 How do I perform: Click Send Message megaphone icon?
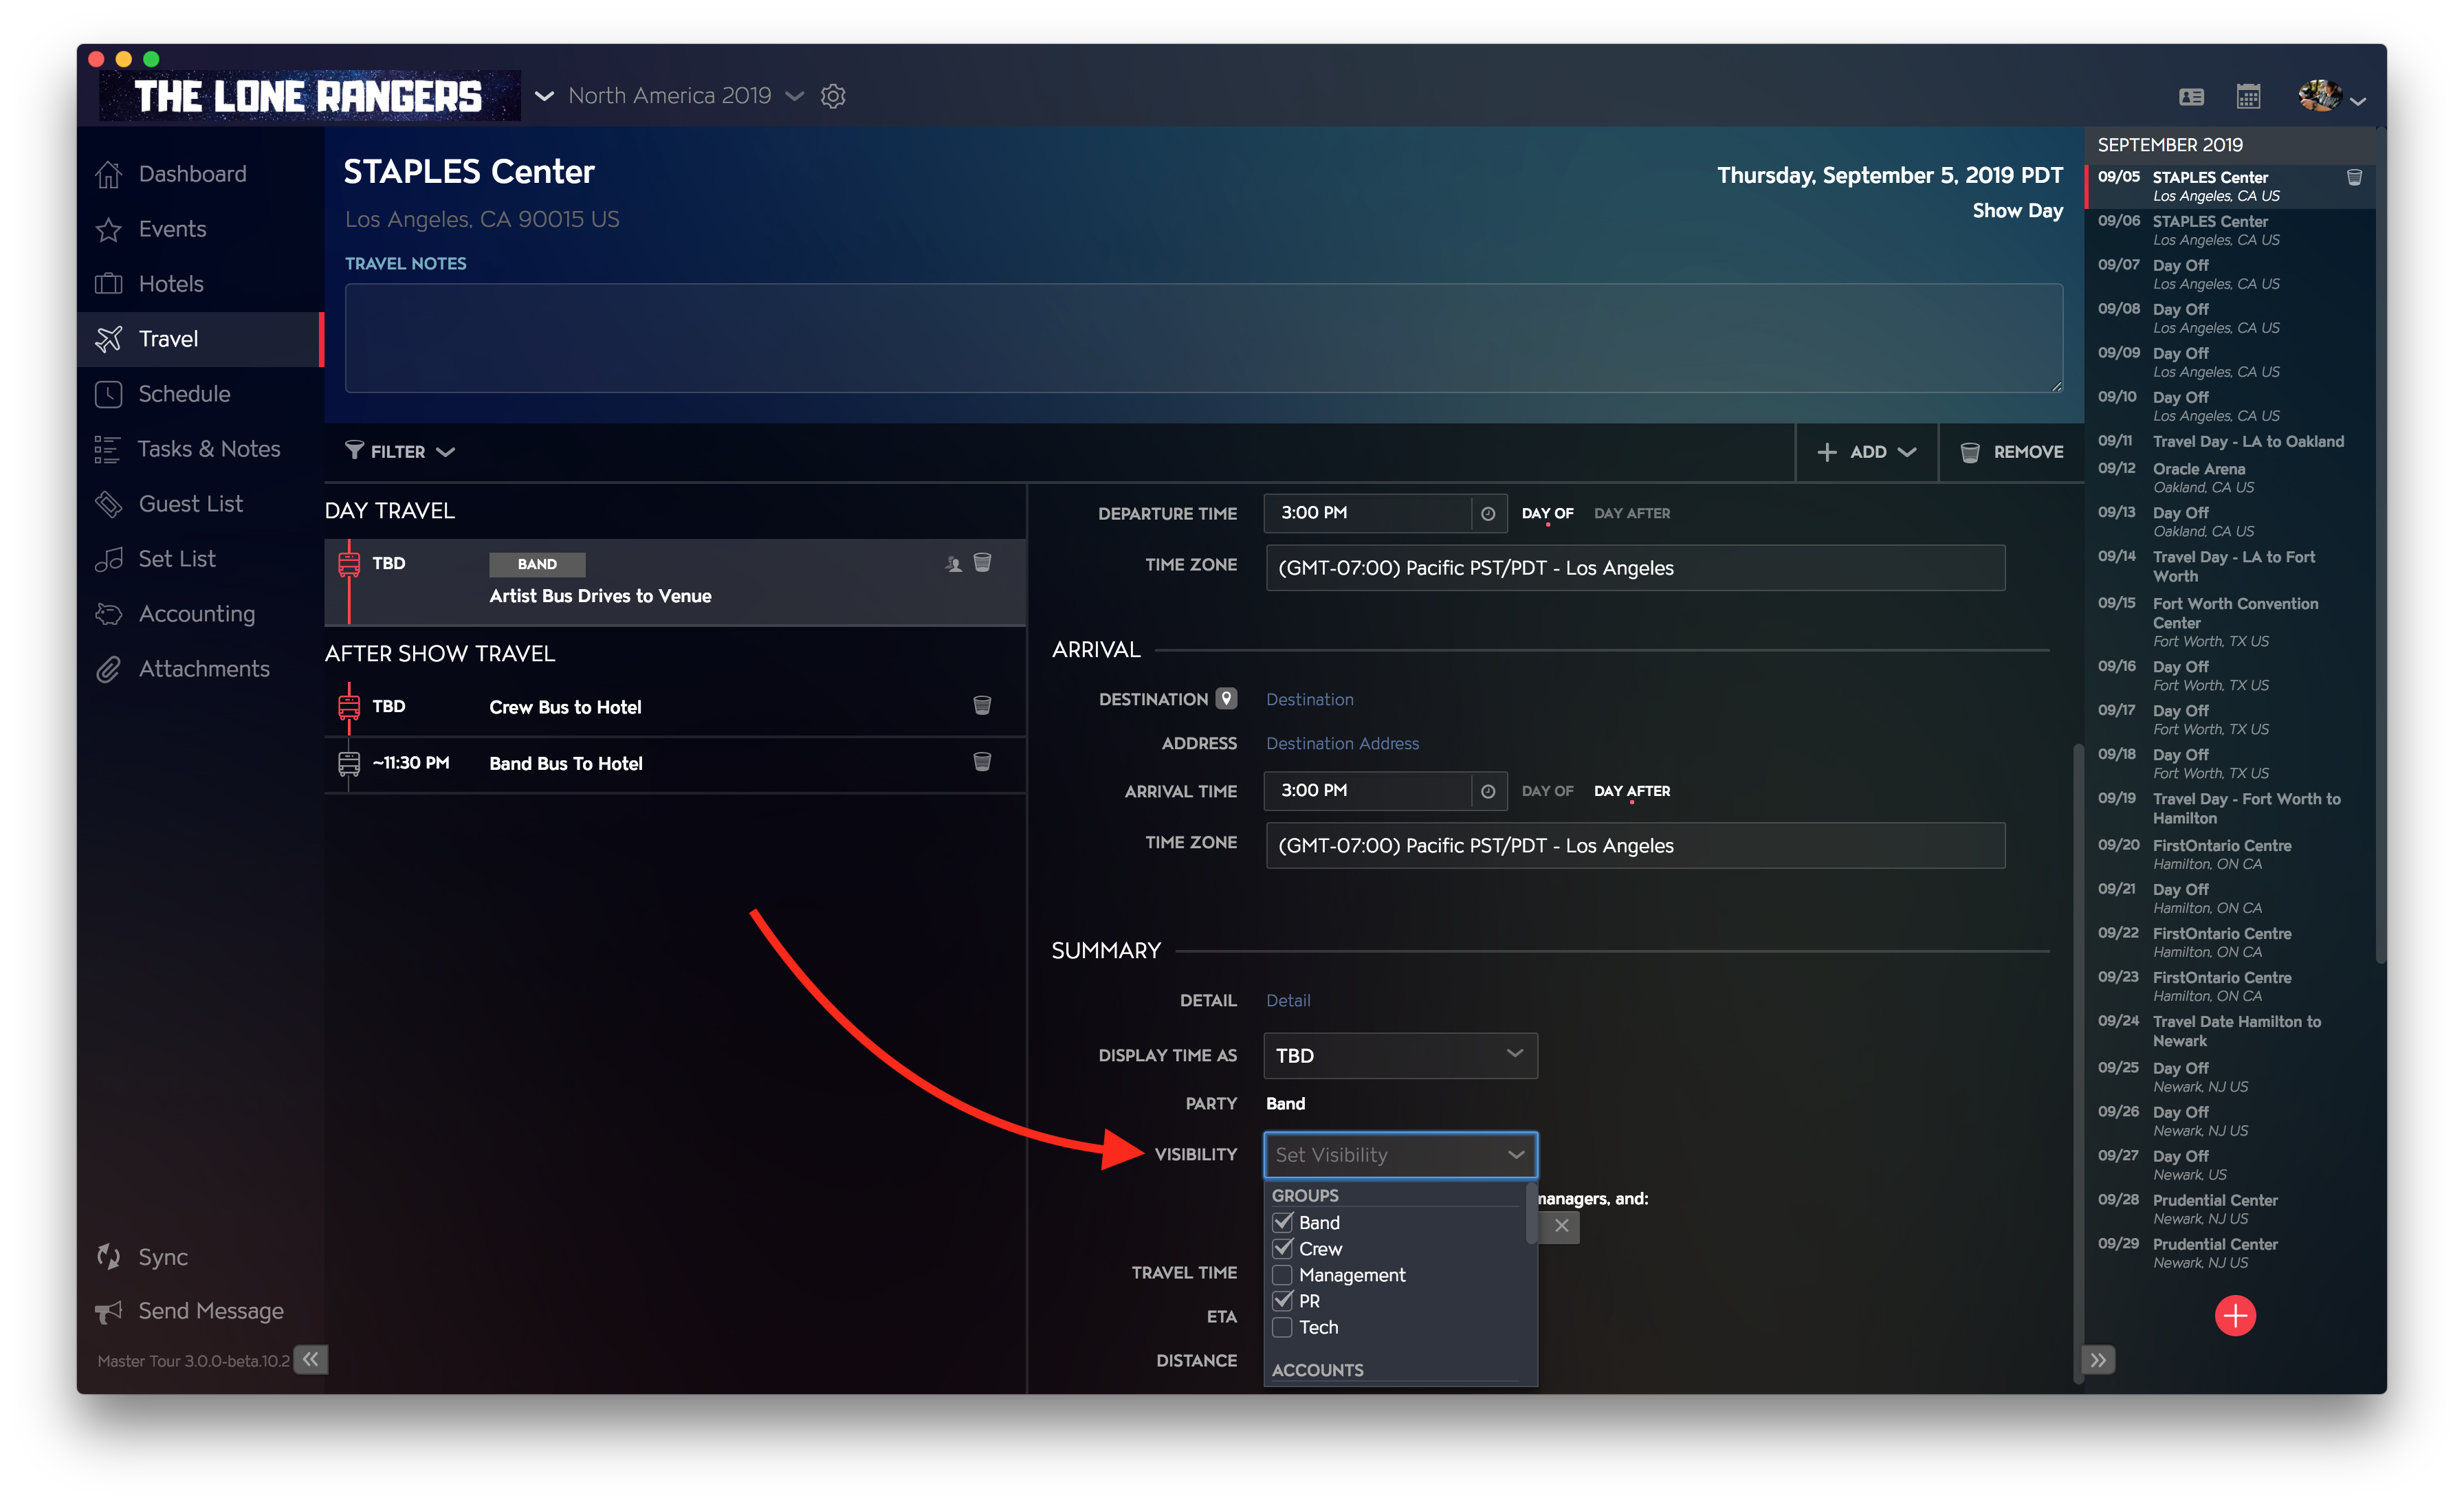(109, 1311)
